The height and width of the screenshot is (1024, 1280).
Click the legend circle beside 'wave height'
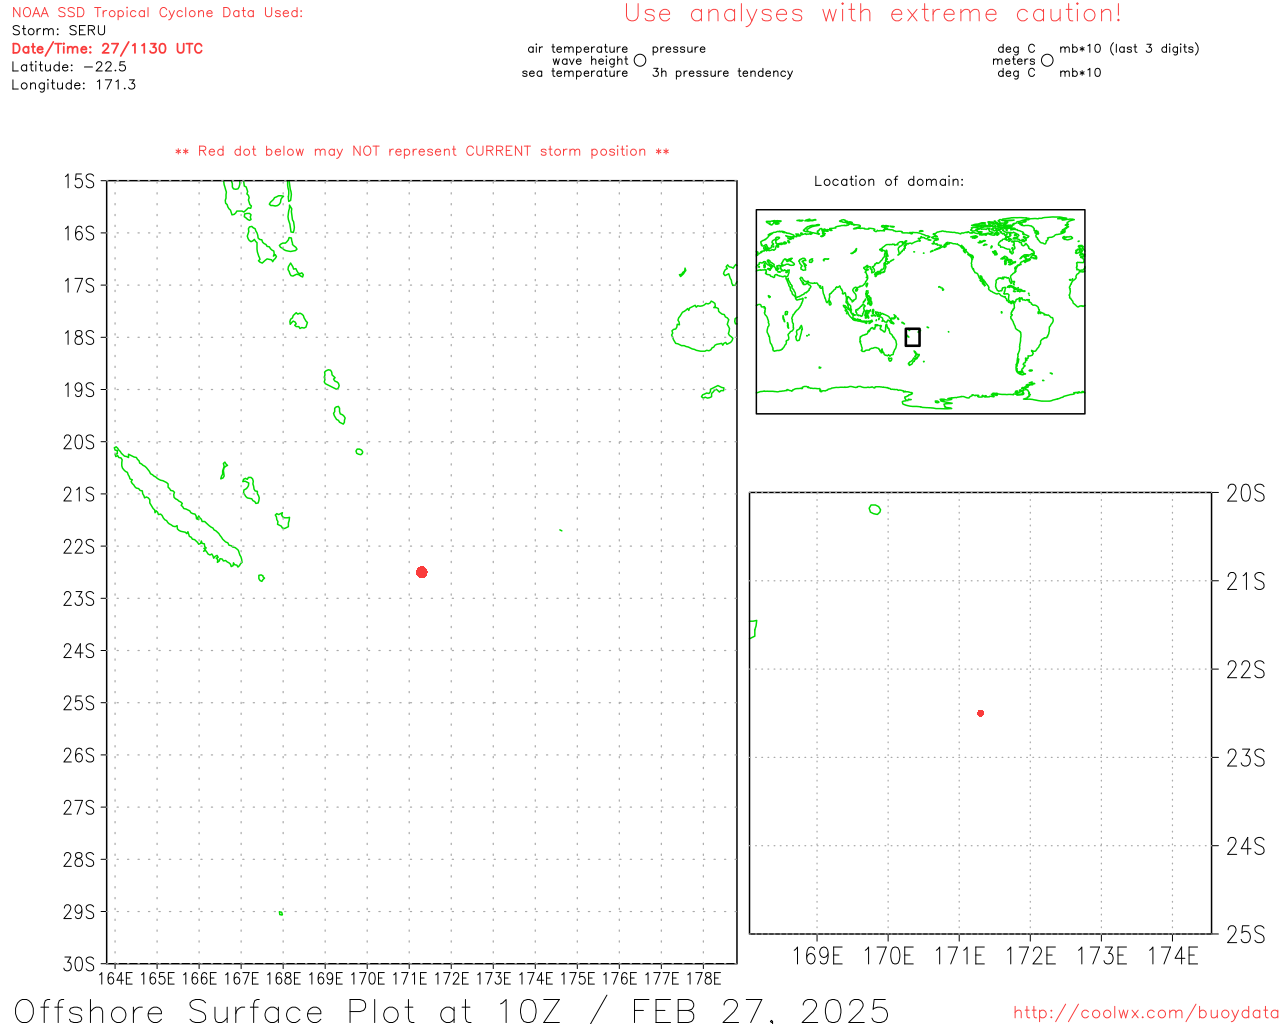click(x=640, y=60)
